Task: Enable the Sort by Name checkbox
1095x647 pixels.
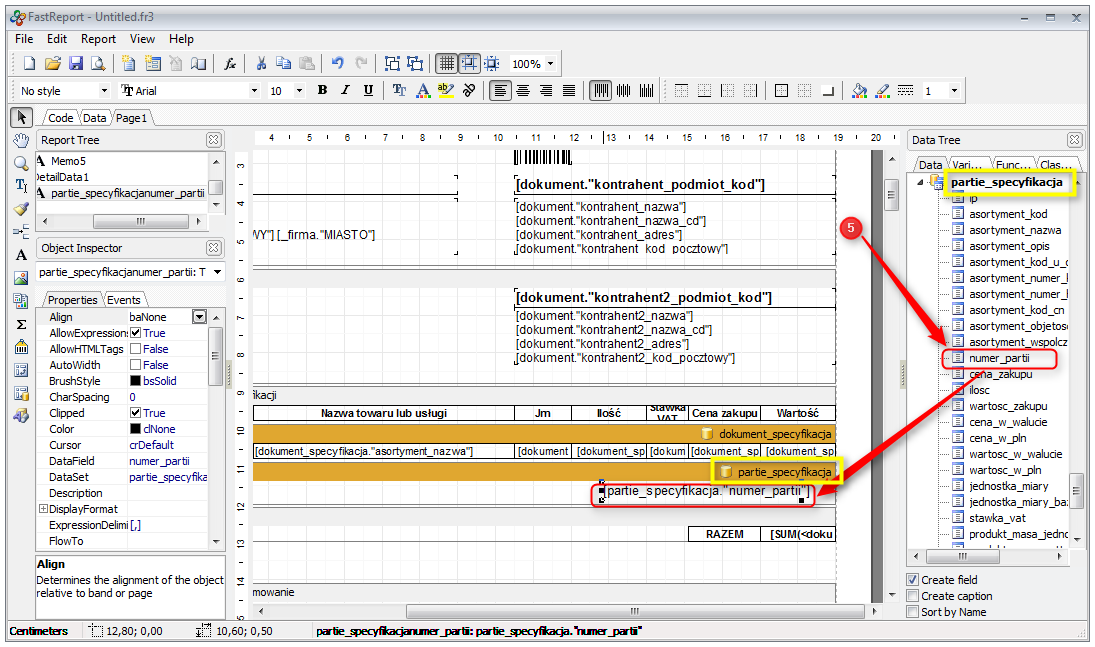Action: coord(912,612)
